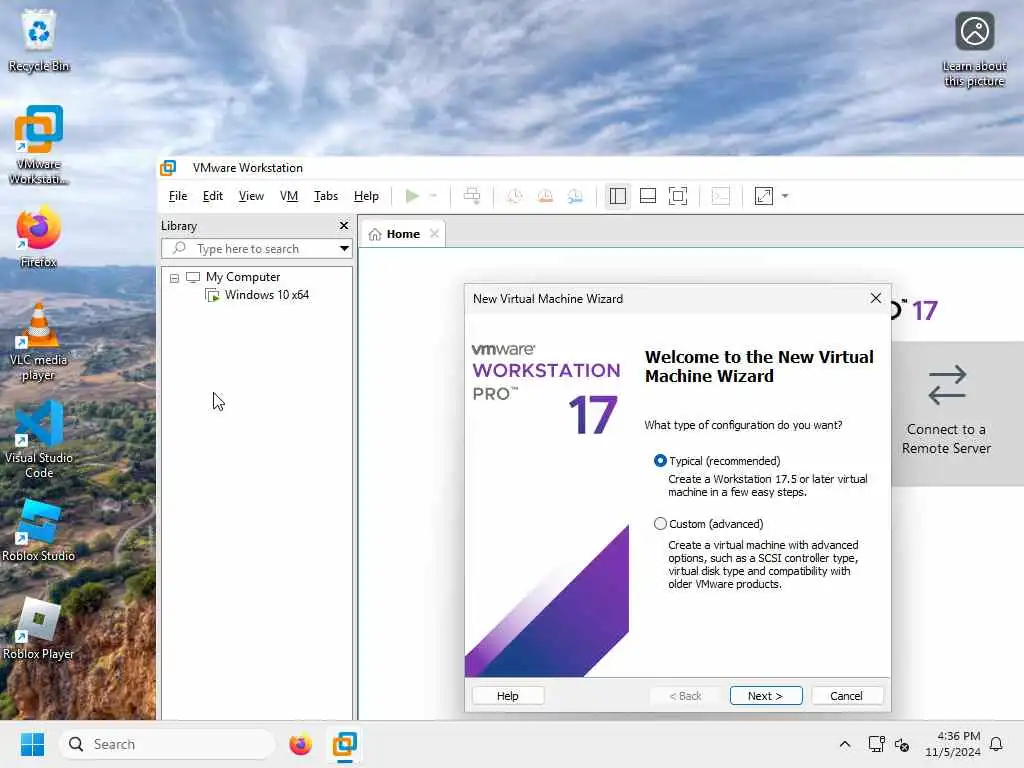This screenshot has height=768, width=1024.
Task: Click the magnifier icon in Library search
Action: [179, 249]
